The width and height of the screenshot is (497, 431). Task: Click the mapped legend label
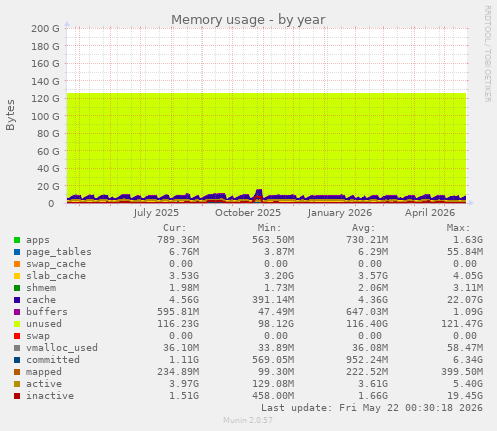(44, 372)
